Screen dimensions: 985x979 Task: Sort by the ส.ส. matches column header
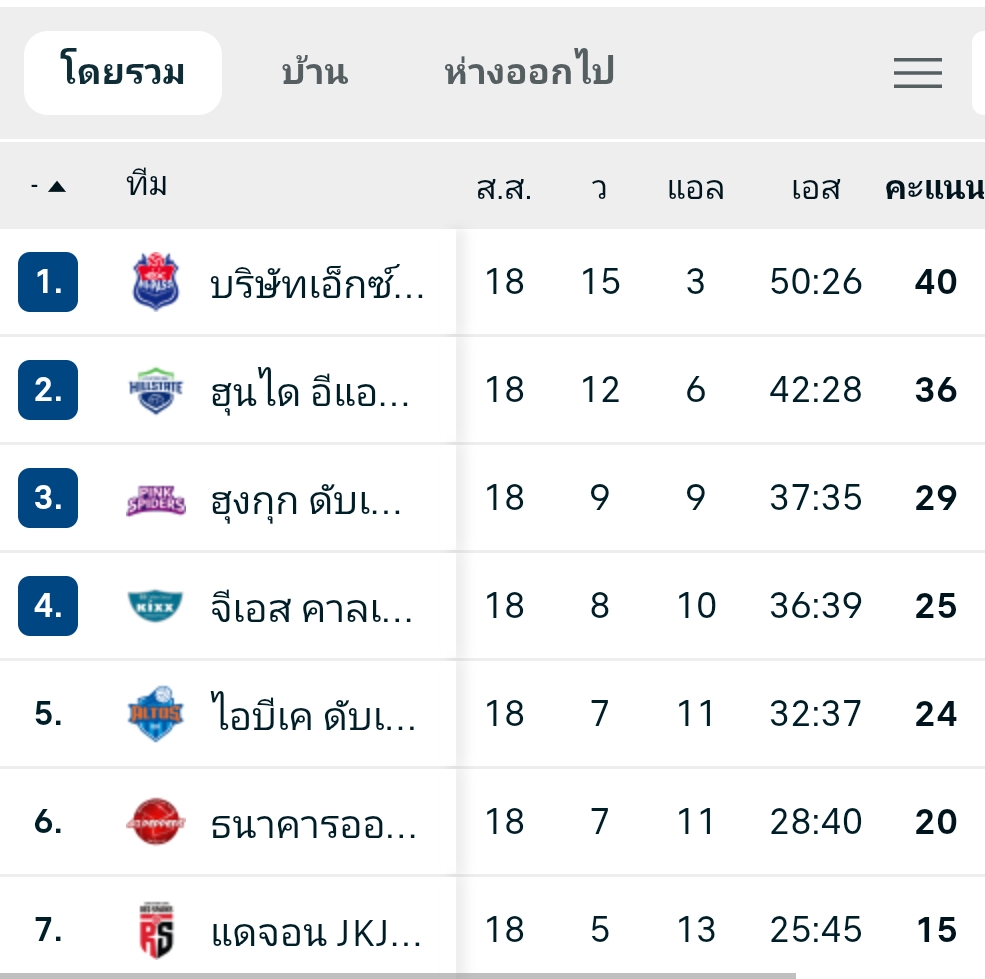click(x=504, y=188)
